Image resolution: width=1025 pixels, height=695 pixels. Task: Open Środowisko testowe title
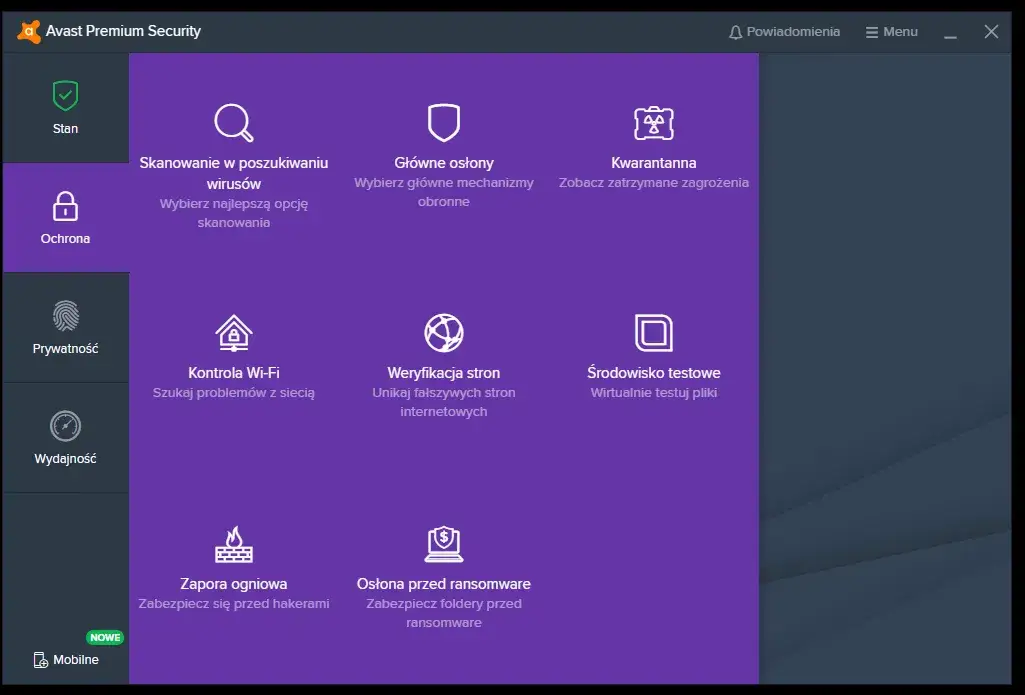point(654,373)
